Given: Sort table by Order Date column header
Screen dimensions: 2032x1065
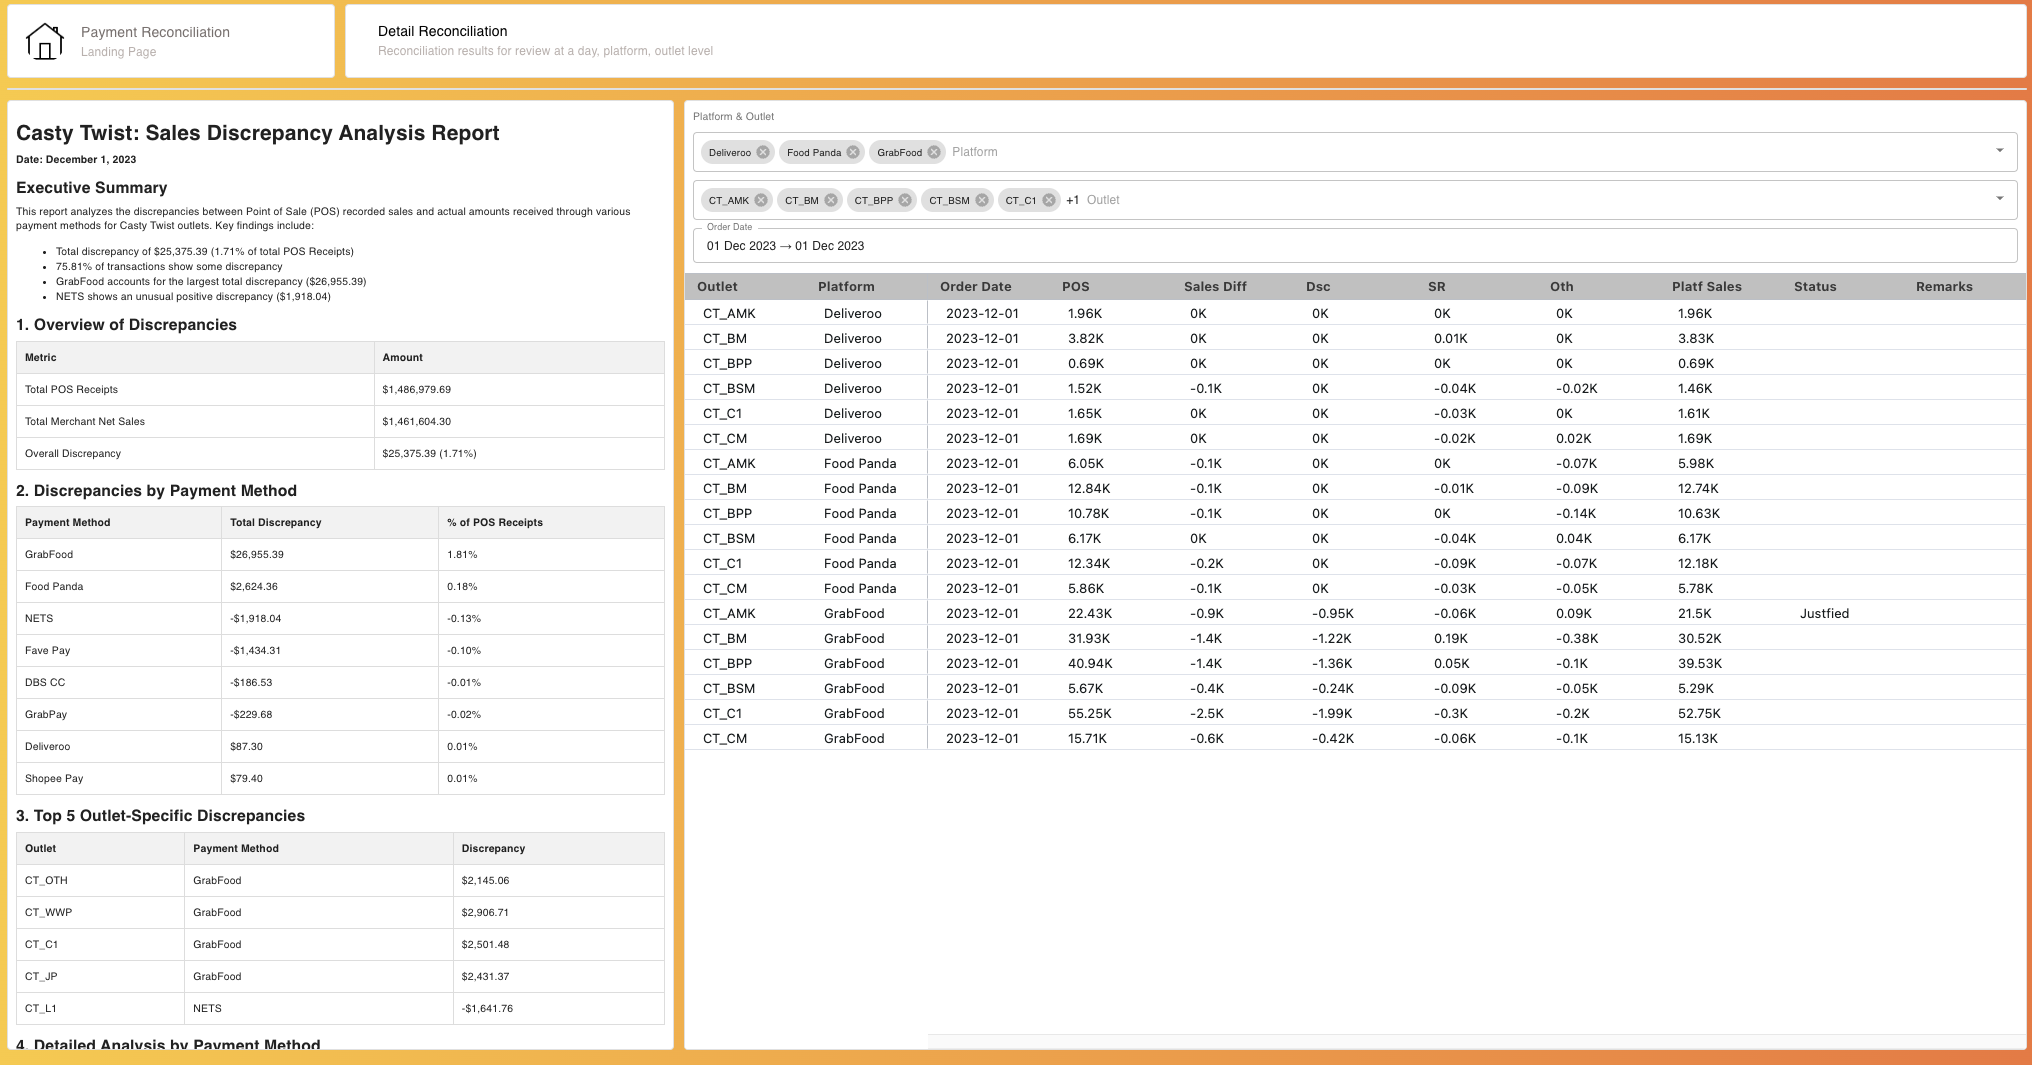Looking at the screenshot, I should (975, 287).
